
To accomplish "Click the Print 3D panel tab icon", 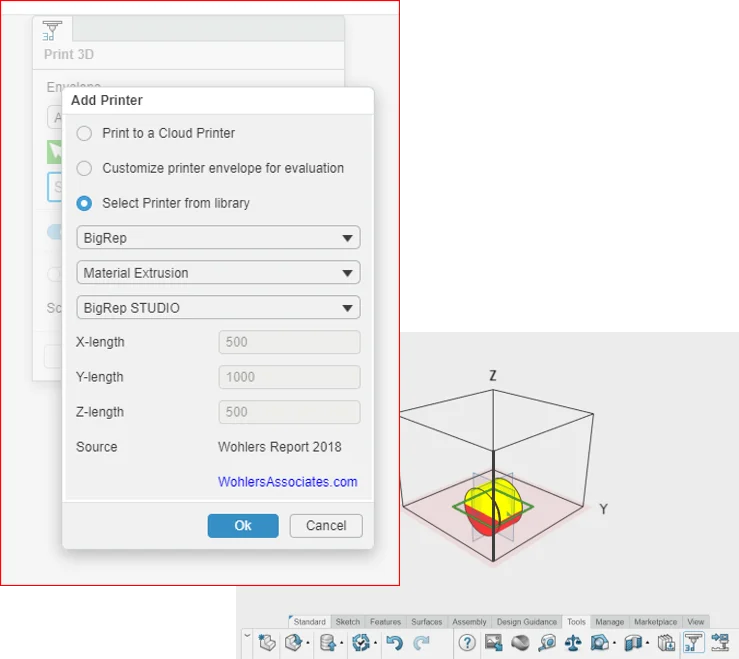I will coord(53,29).
